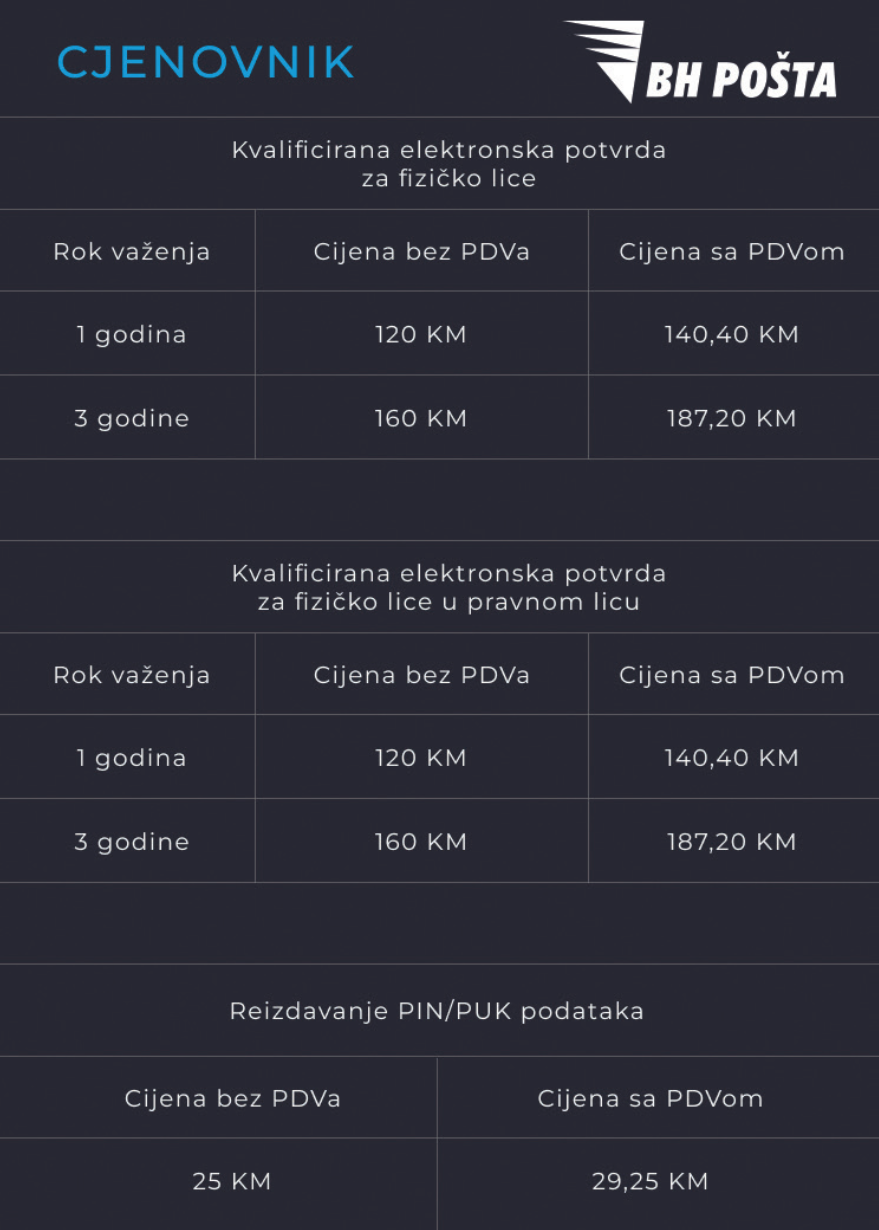
Task: Click '1 godina' in the topmost table
Action: (x=132, y=334)
